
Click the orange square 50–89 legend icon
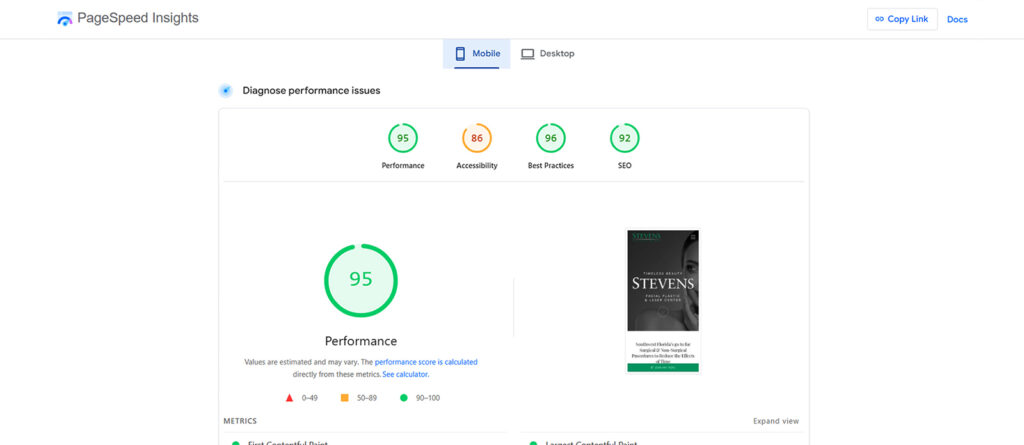coord(344,398)
